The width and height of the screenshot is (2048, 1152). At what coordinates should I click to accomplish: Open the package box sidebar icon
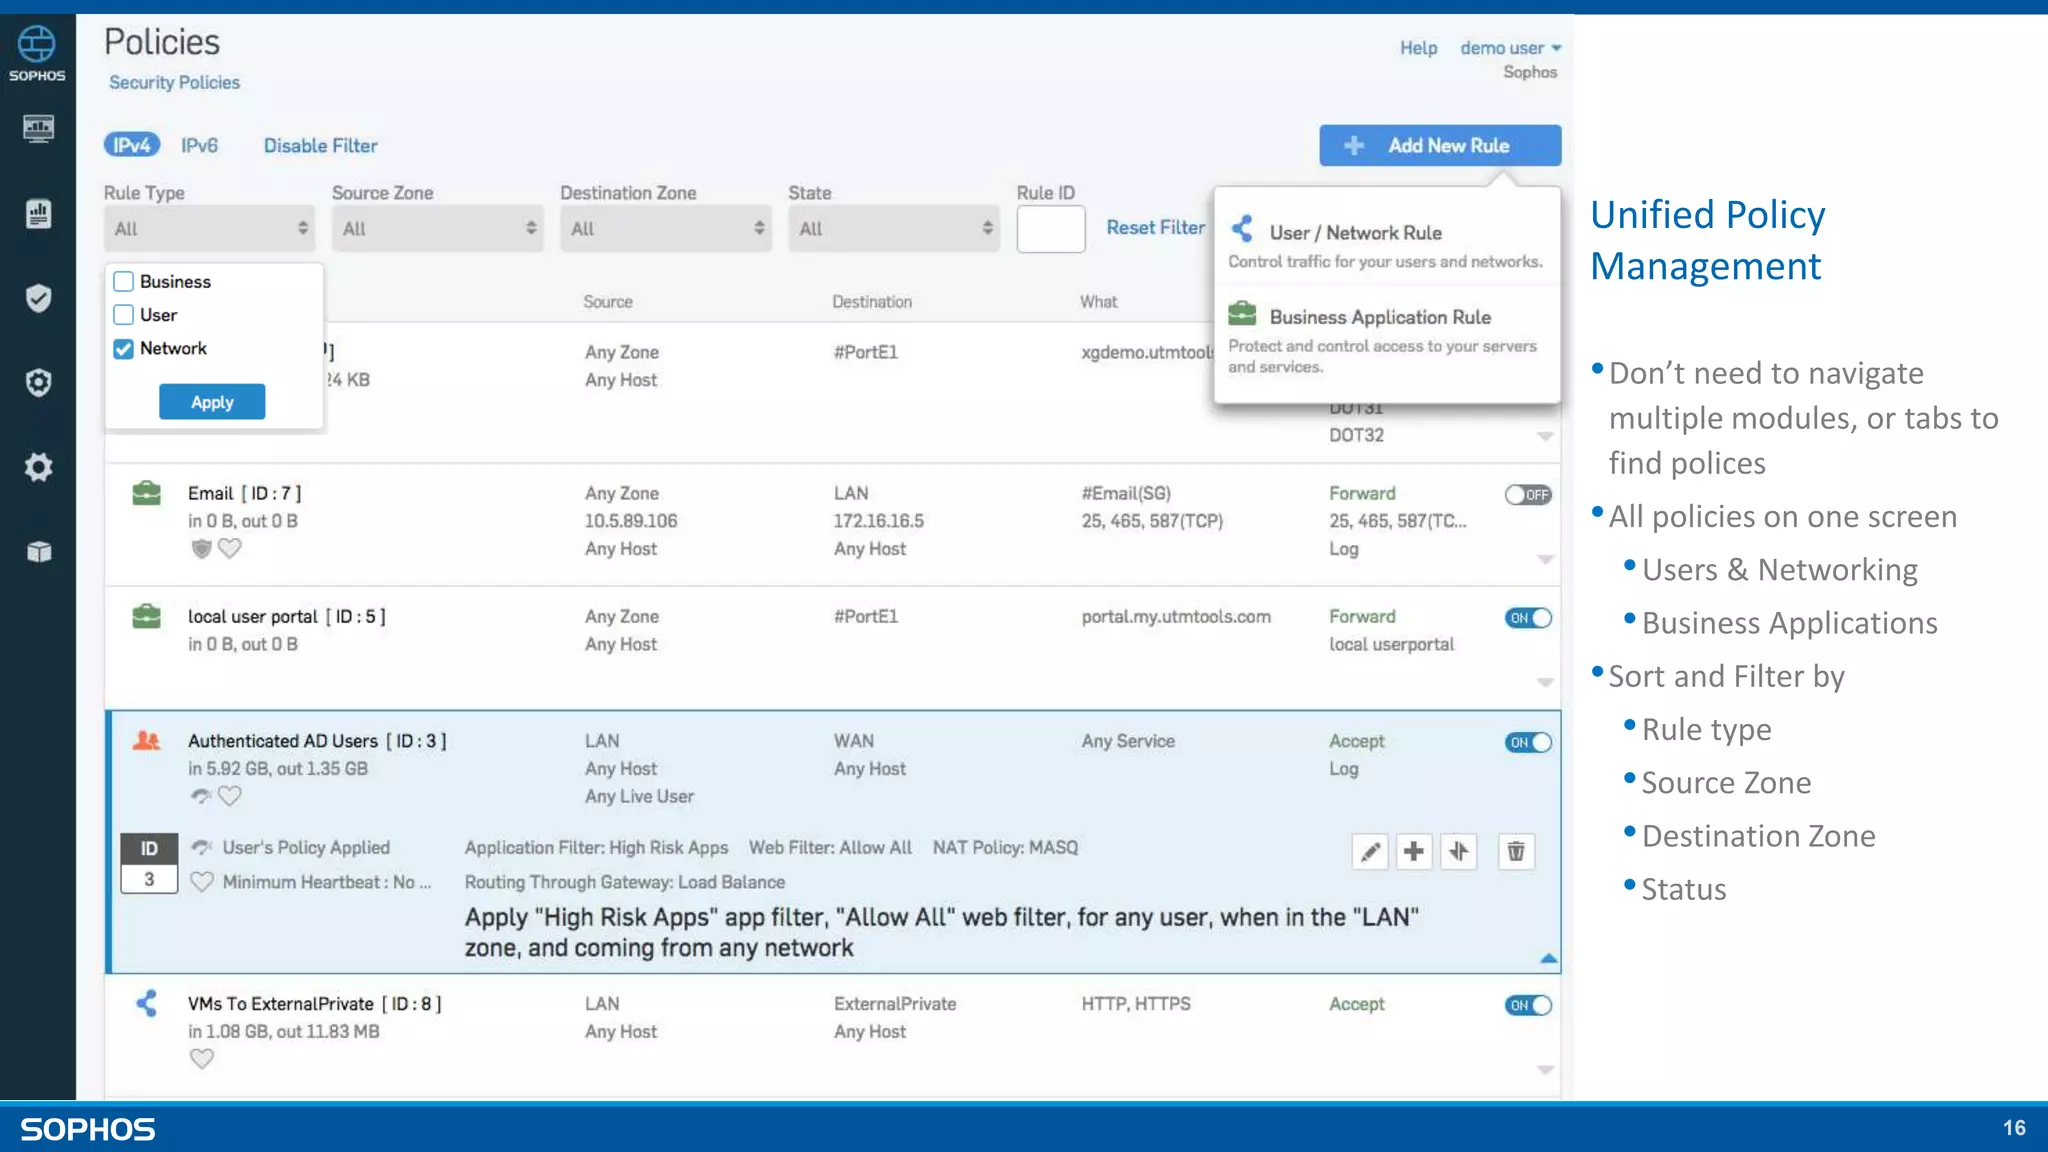pos(38,552)
